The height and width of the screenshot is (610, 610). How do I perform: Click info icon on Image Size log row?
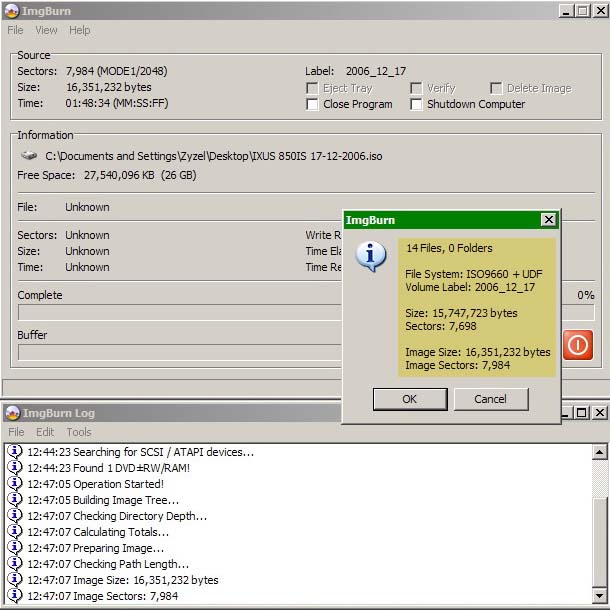point(14,579)
